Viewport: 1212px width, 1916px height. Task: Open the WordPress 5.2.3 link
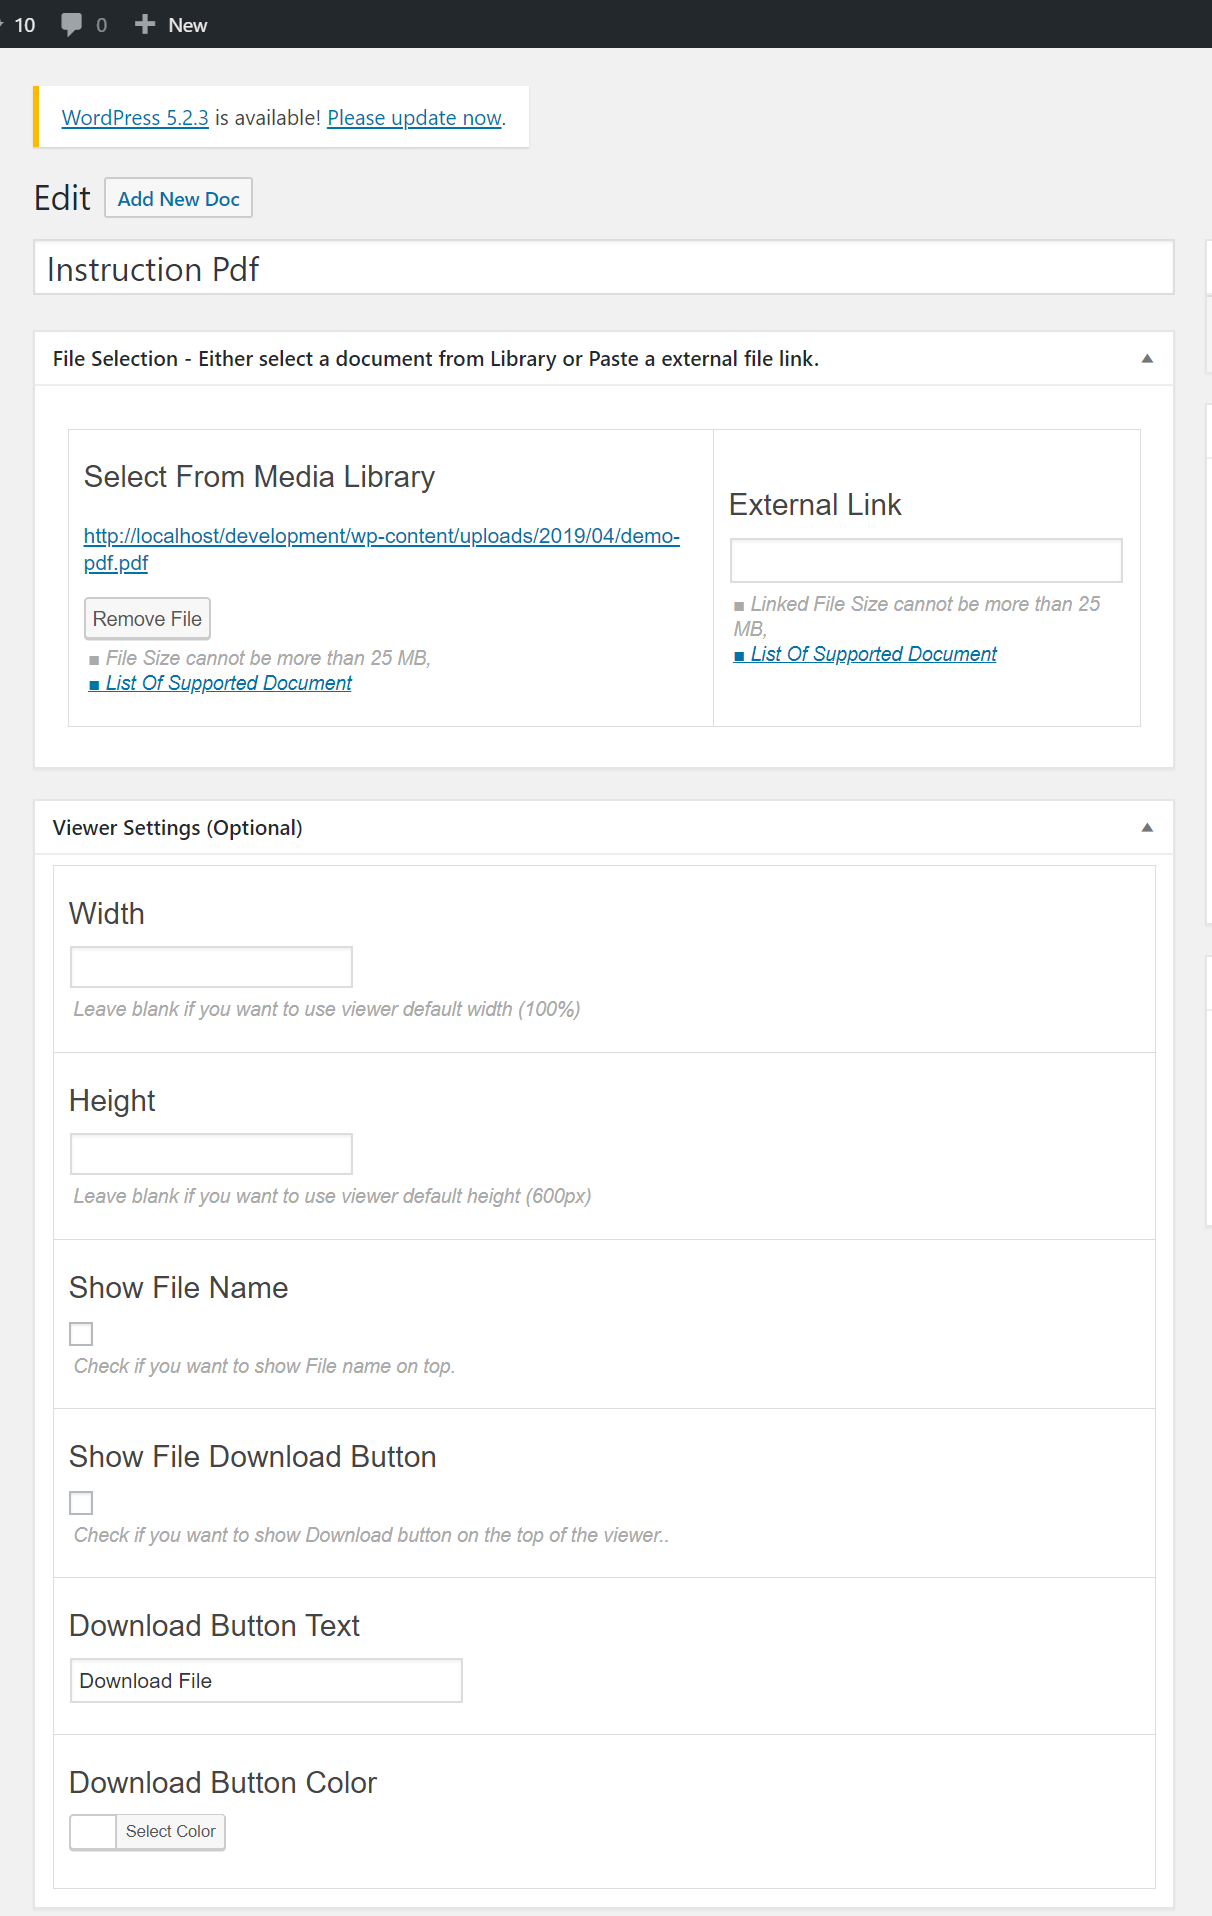(x=135, y=118)
